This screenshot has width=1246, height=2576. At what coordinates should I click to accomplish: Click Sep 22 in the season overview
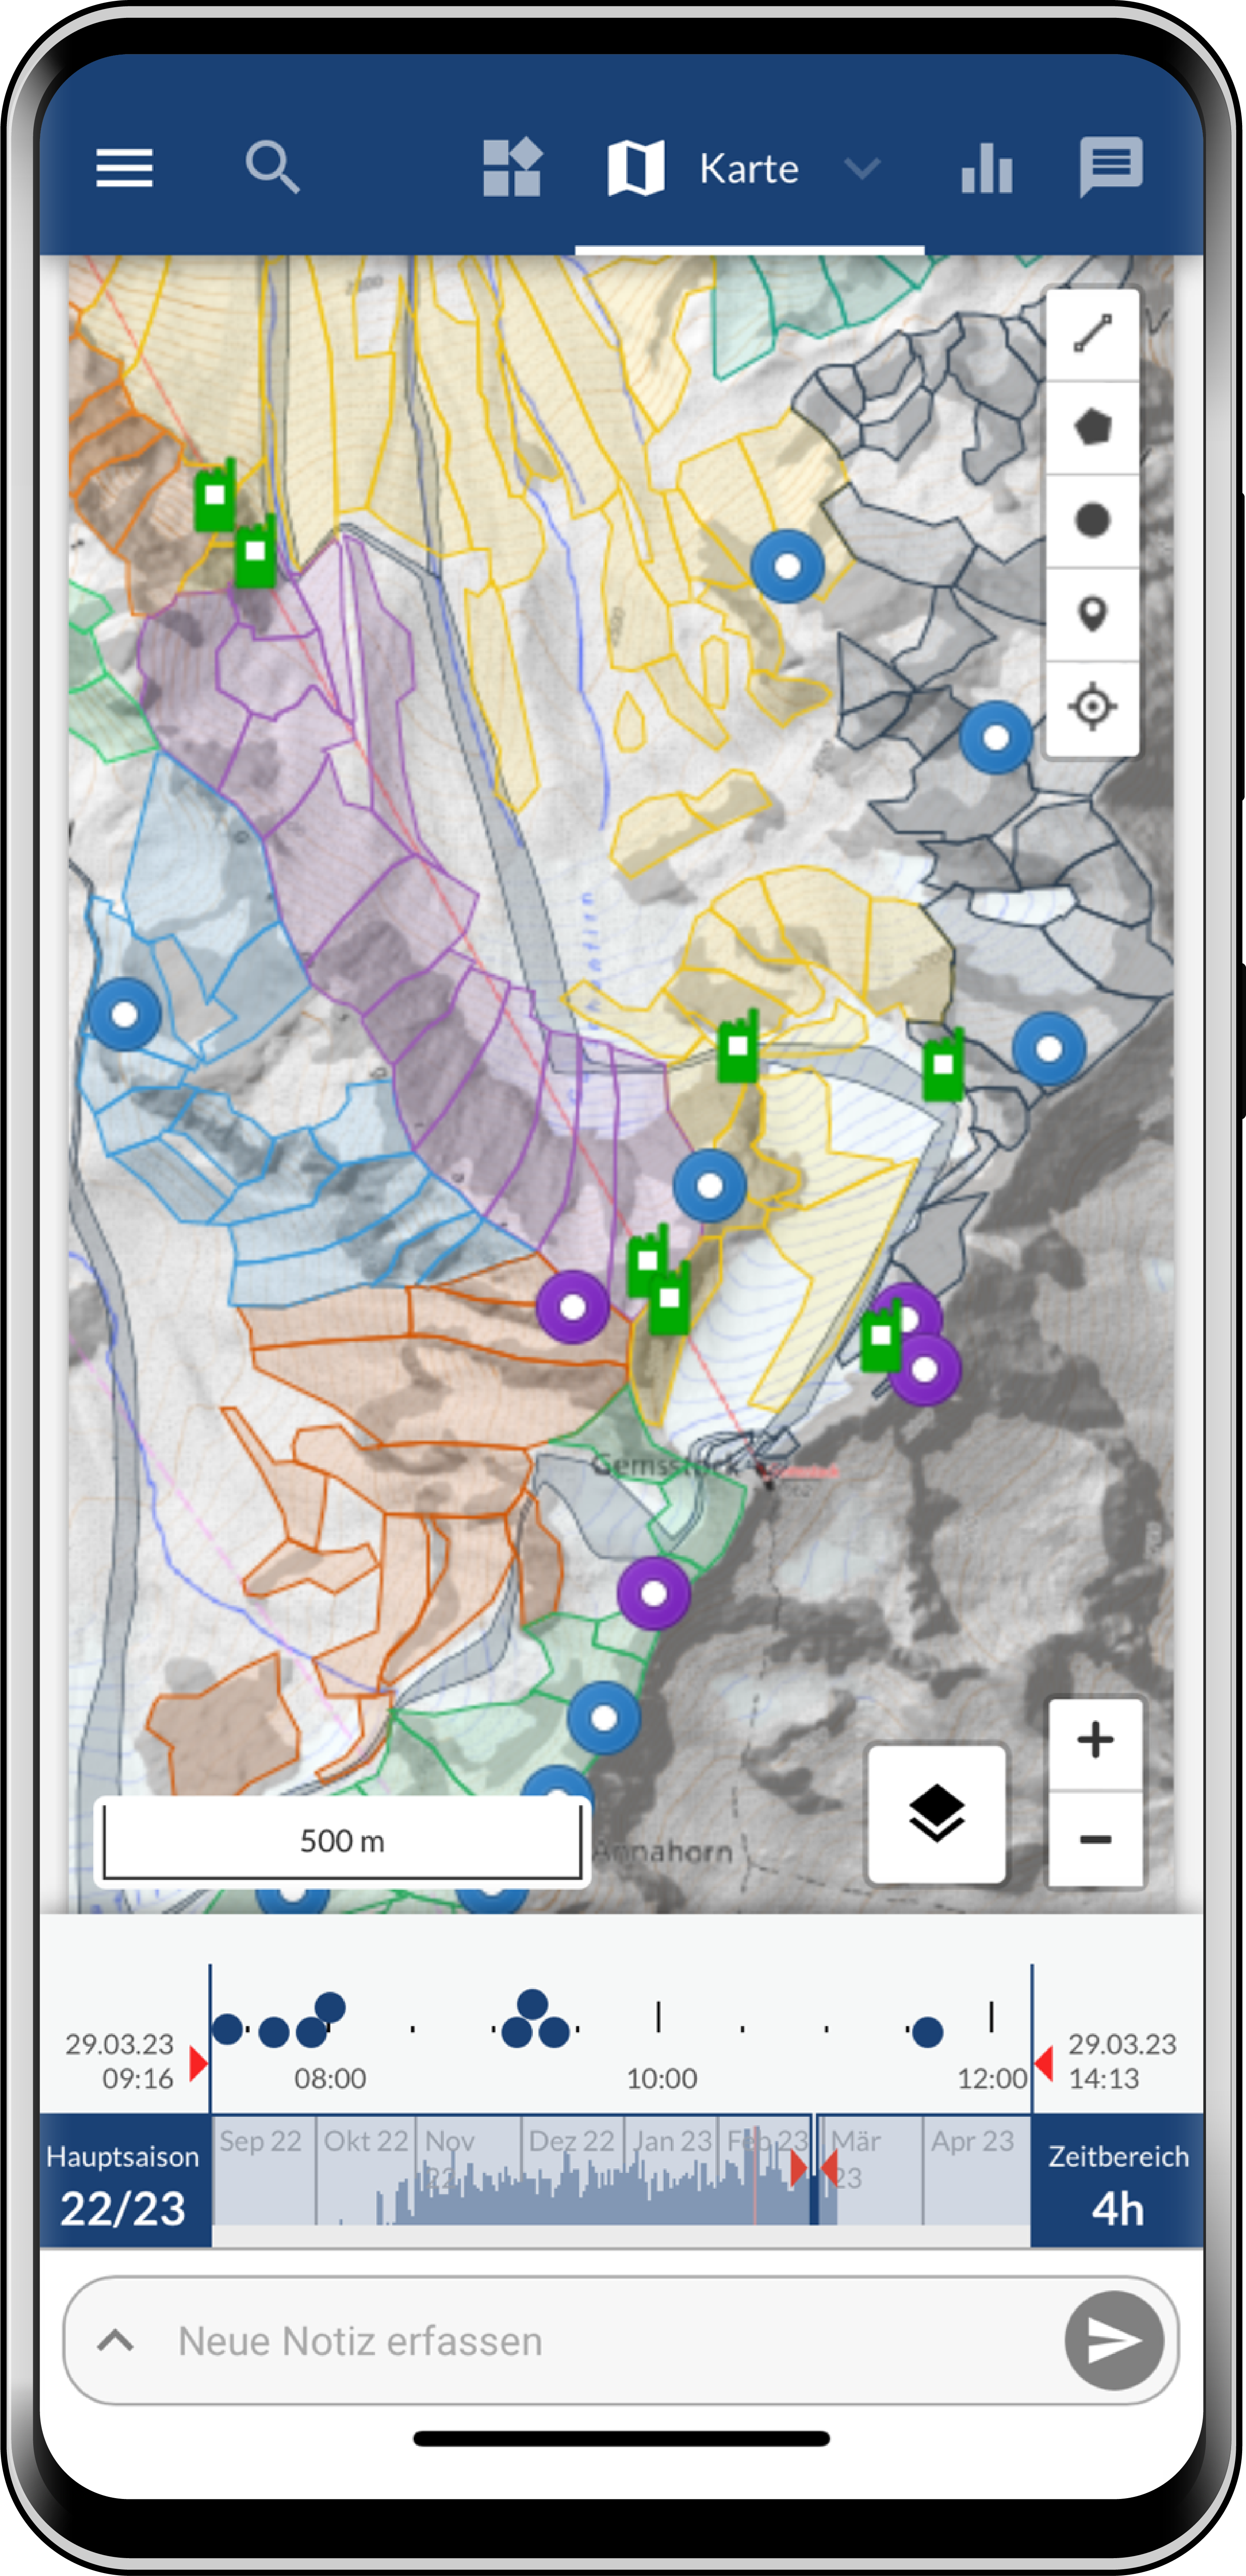pyautogui.click(x=260, y=2141)
